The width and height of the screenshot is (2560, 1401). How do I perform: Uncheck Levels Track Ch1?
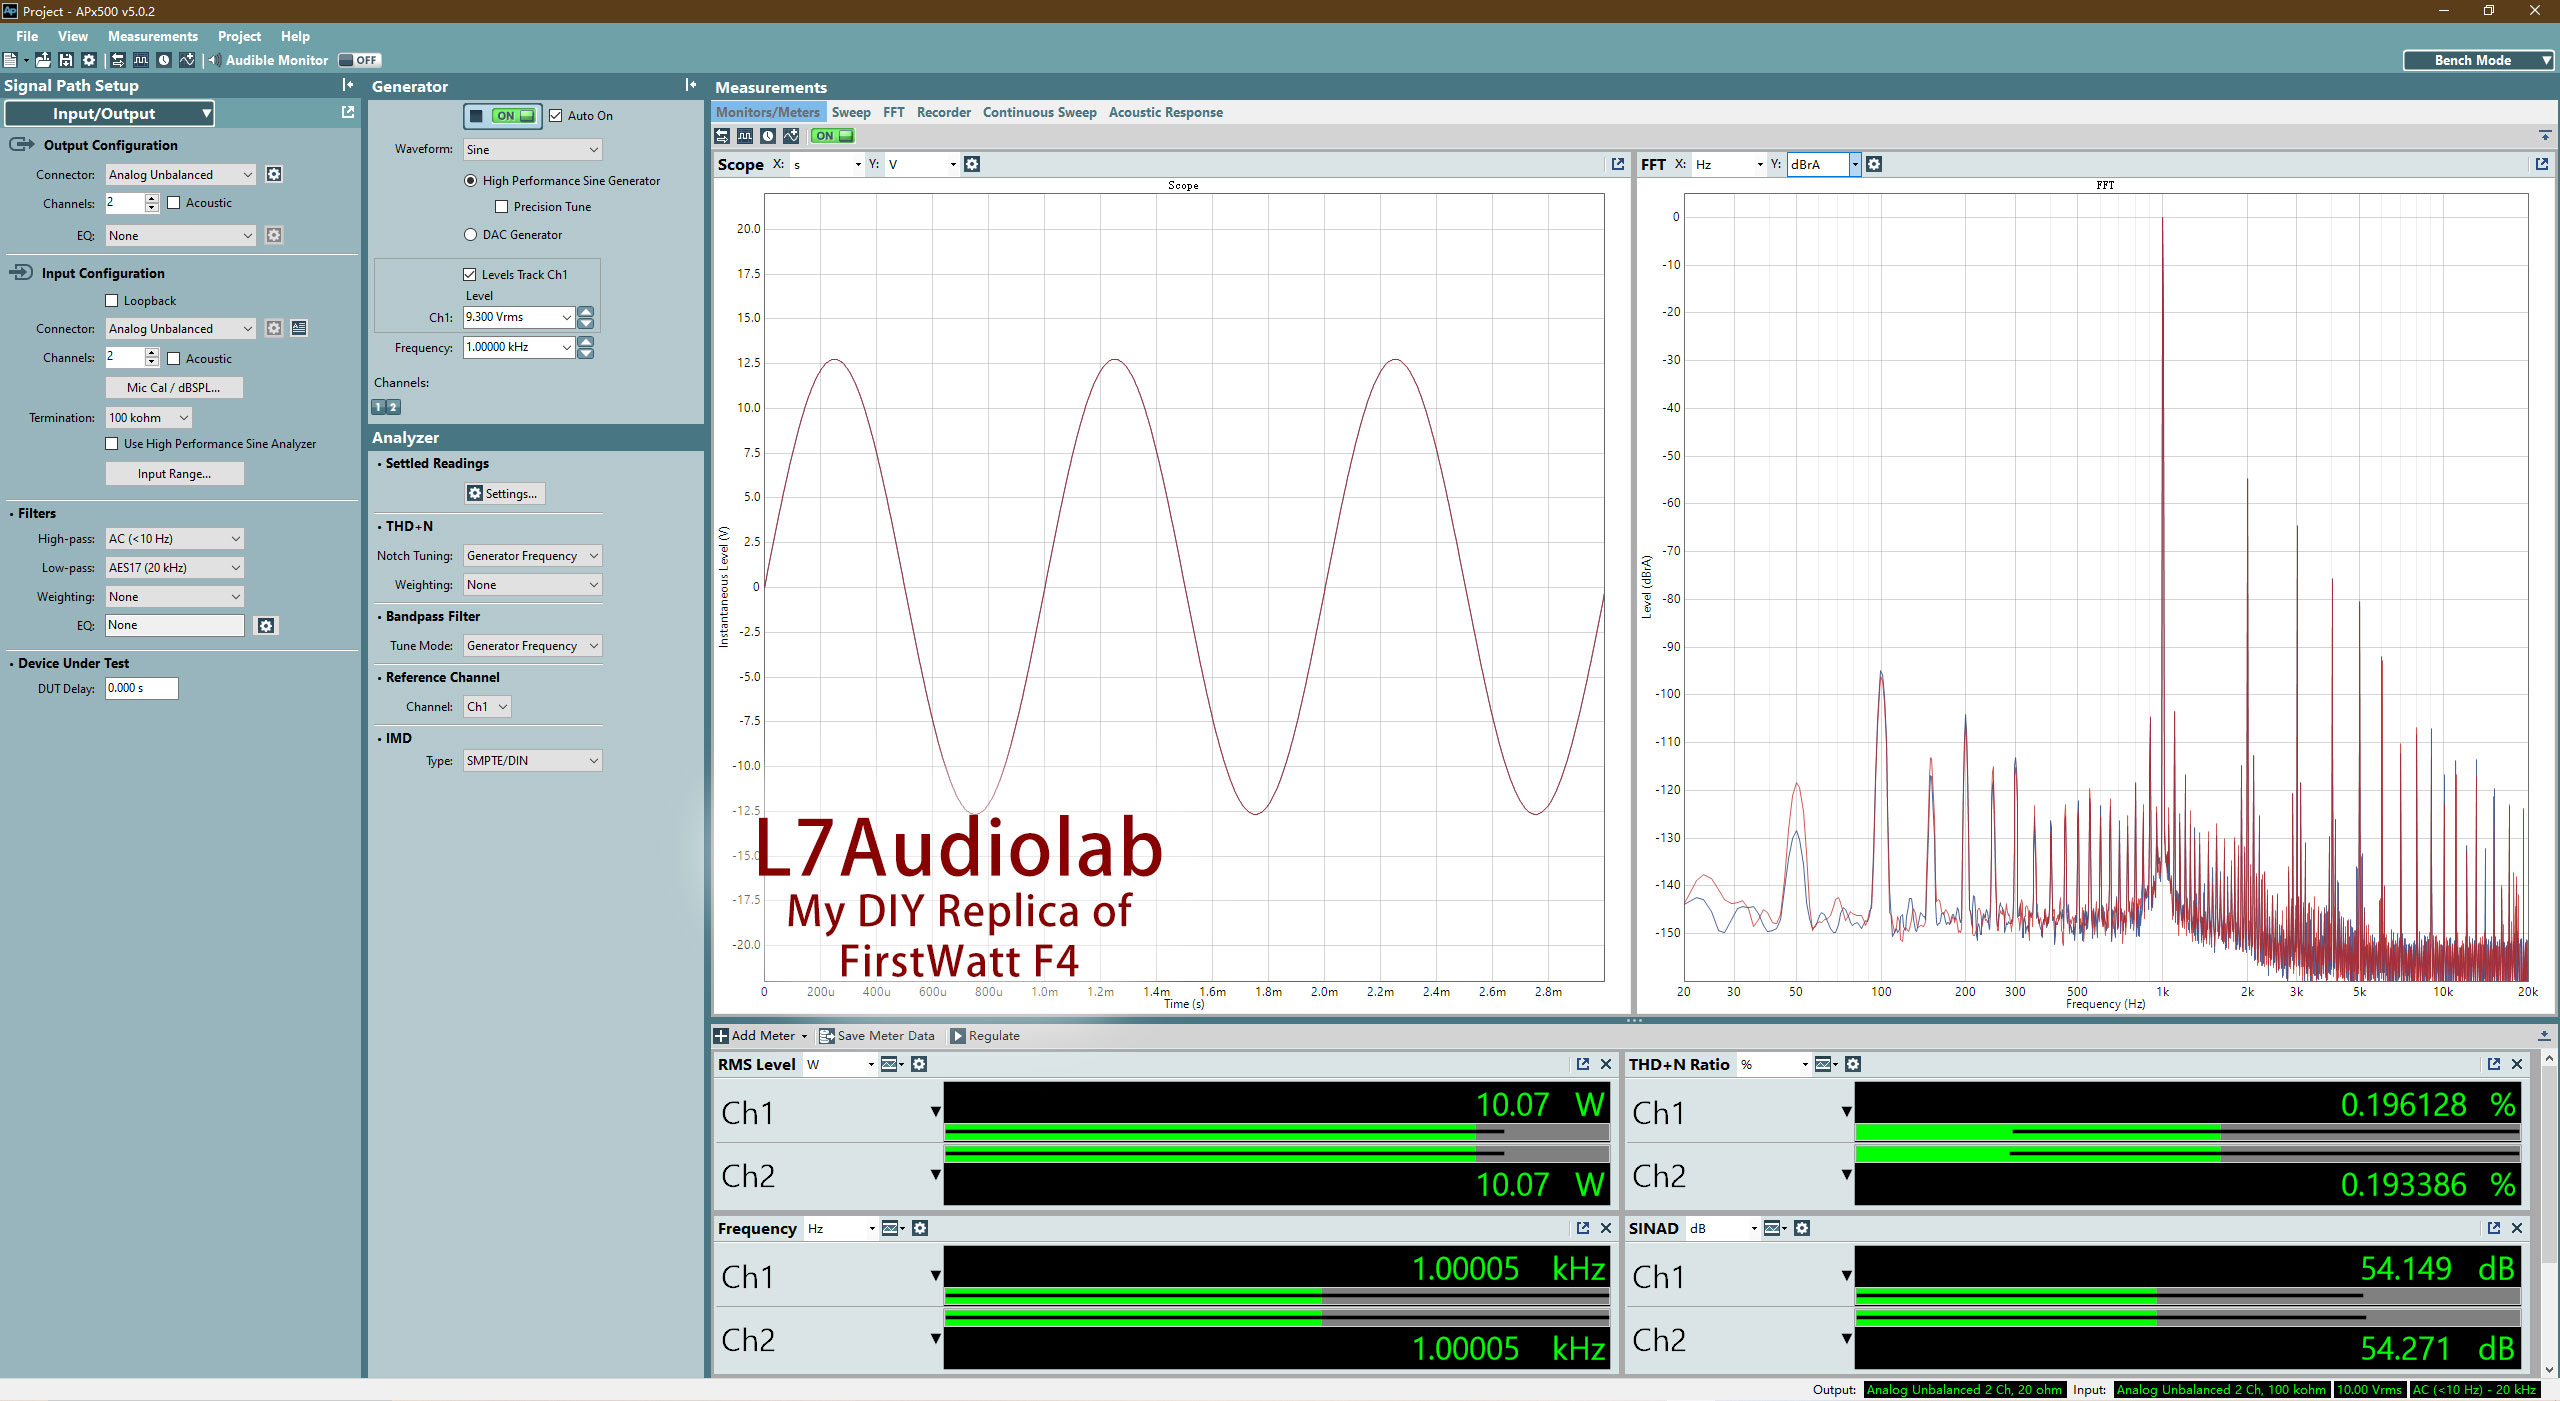tap(470, 274)
